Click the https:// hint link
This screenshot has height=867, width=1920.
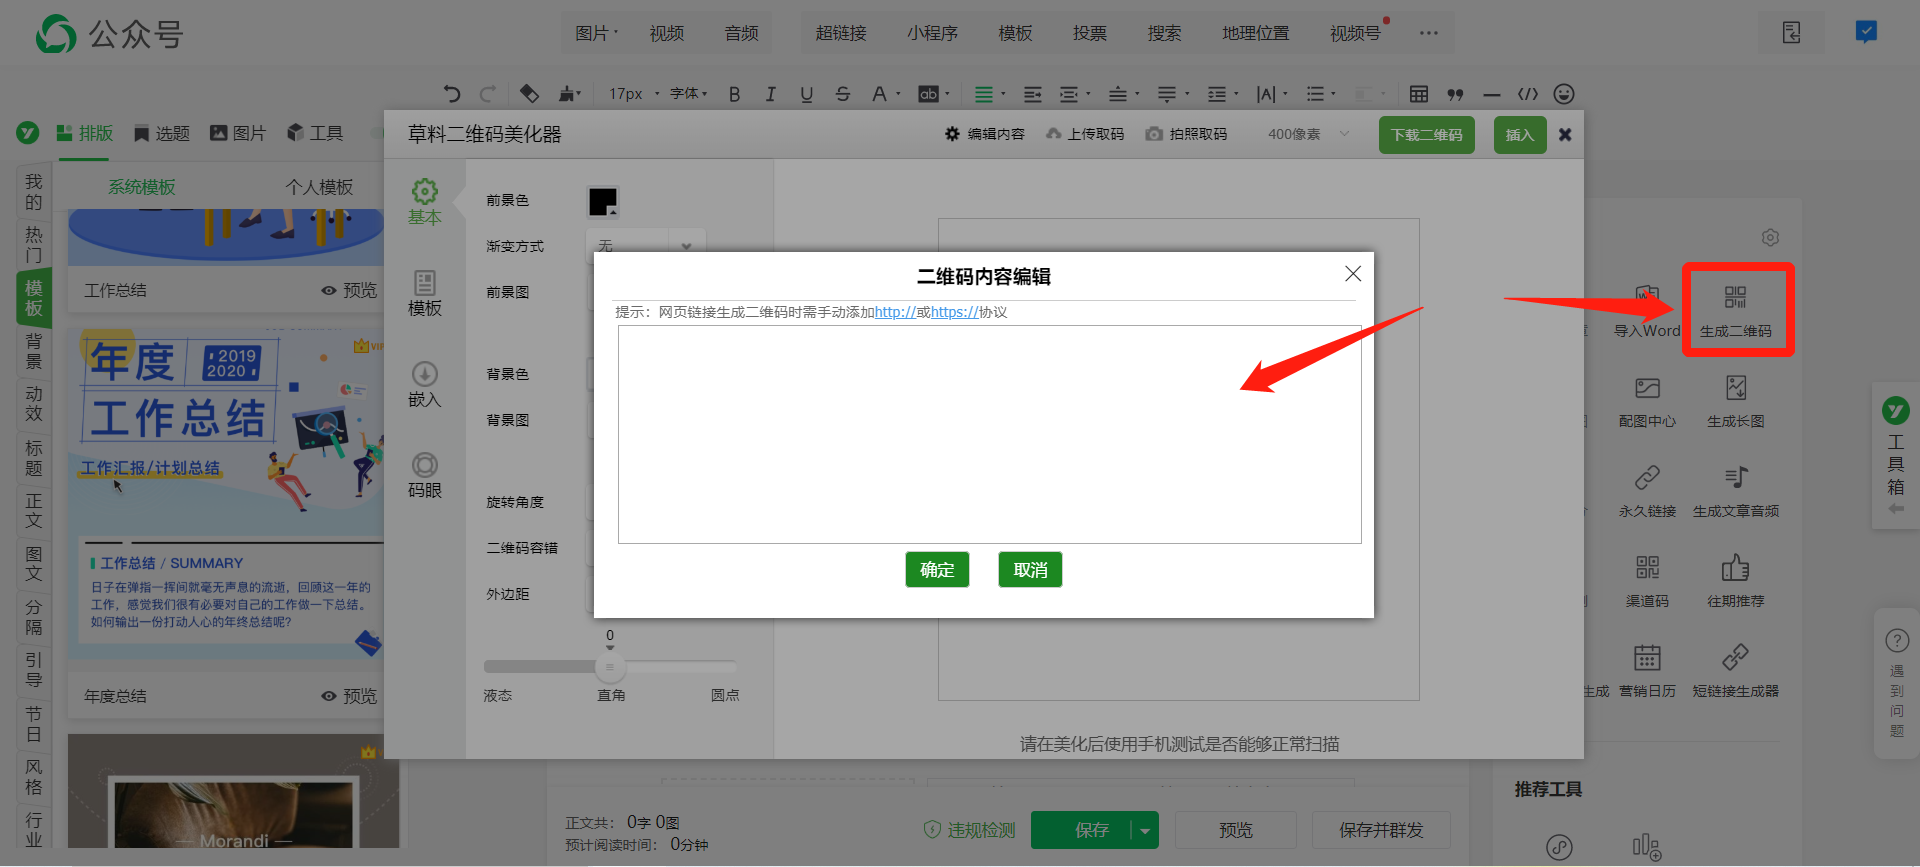(x=954, y=312)
